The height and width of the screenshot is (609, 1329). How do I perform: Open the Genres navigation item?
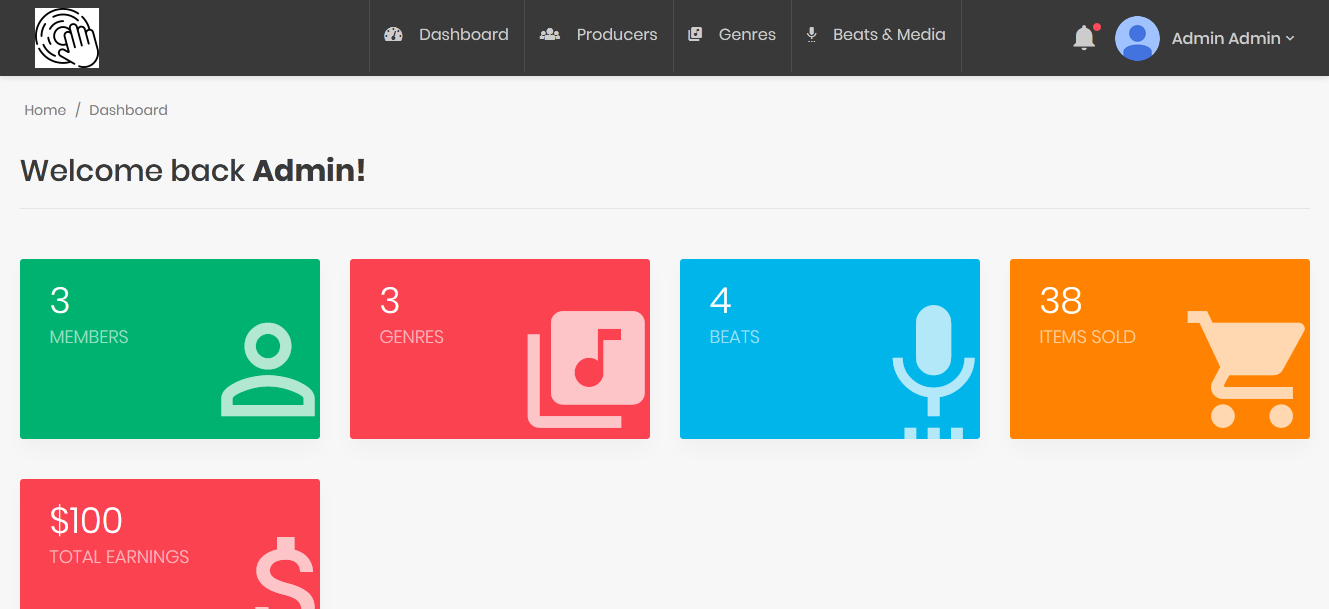[746, 35]
